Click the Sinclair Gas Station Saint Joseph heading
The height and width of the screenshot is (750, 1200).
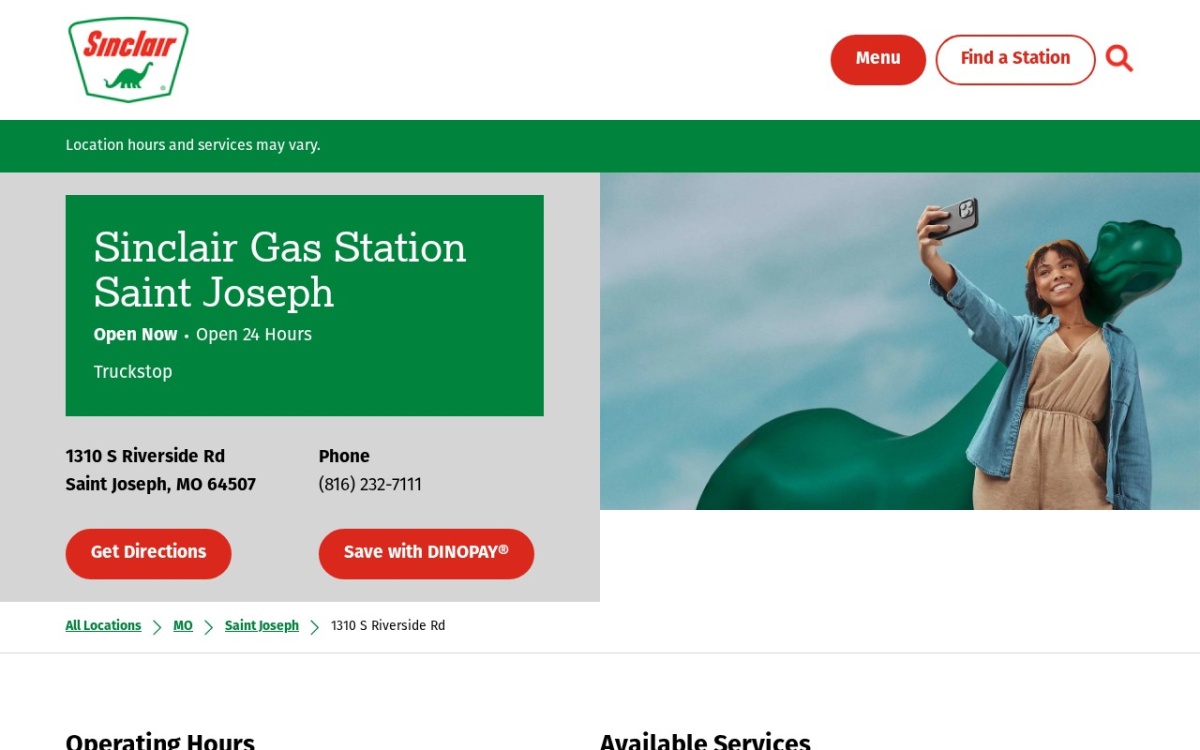(280, 270)
